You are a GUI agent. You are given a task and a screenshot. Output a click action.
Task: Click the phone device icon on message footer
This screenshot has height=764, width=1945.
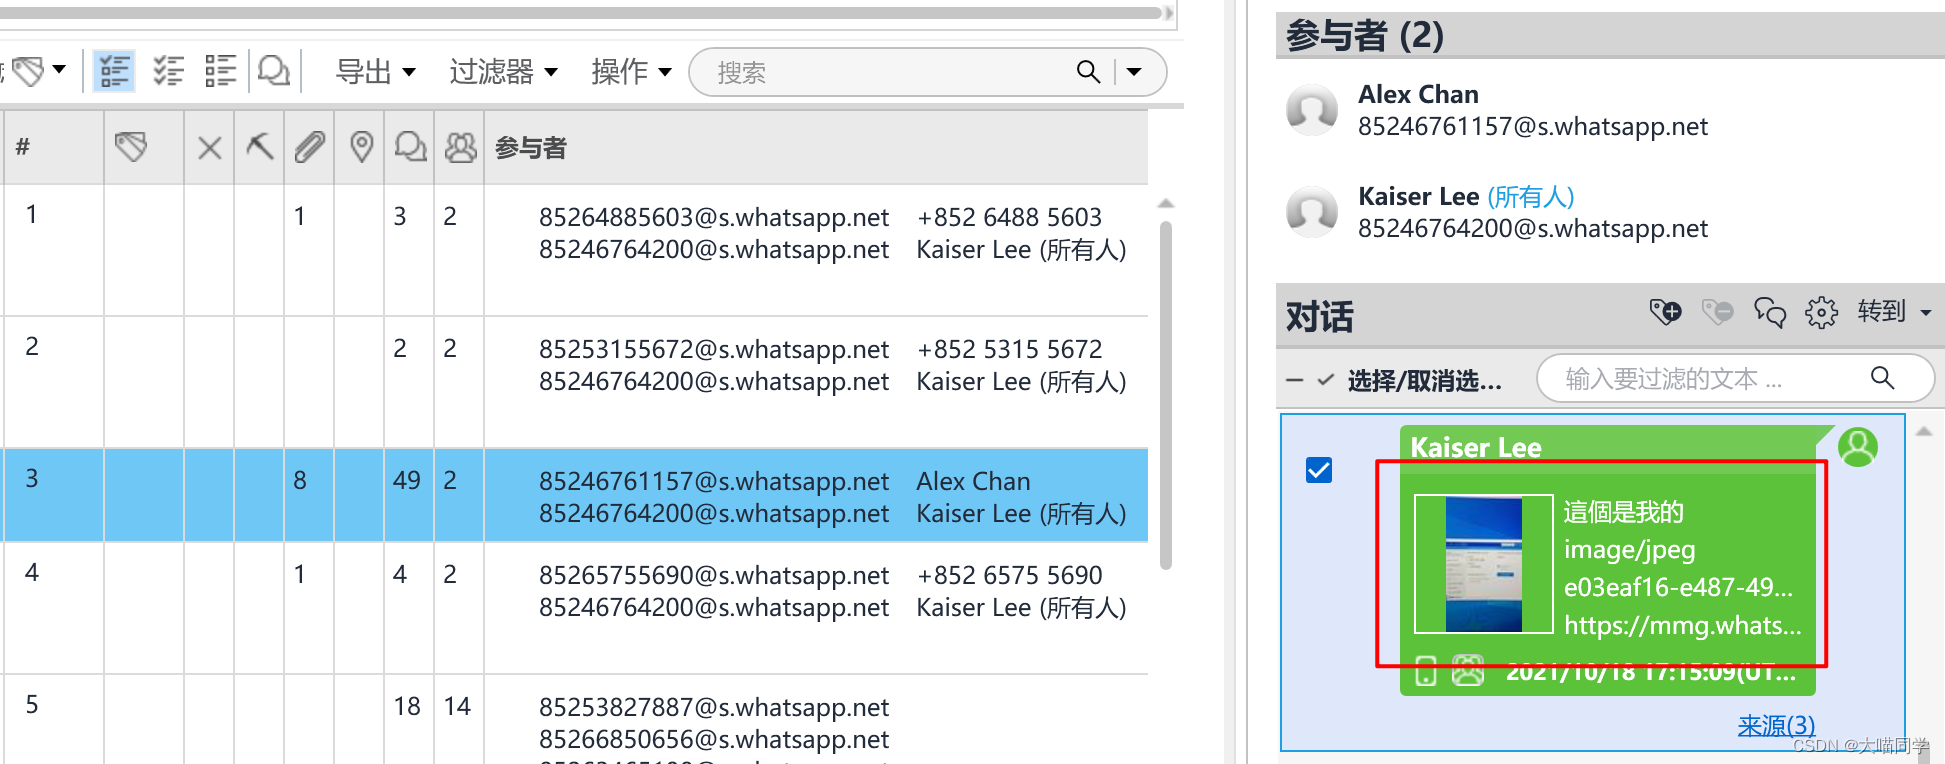(x=1426, y=673)
